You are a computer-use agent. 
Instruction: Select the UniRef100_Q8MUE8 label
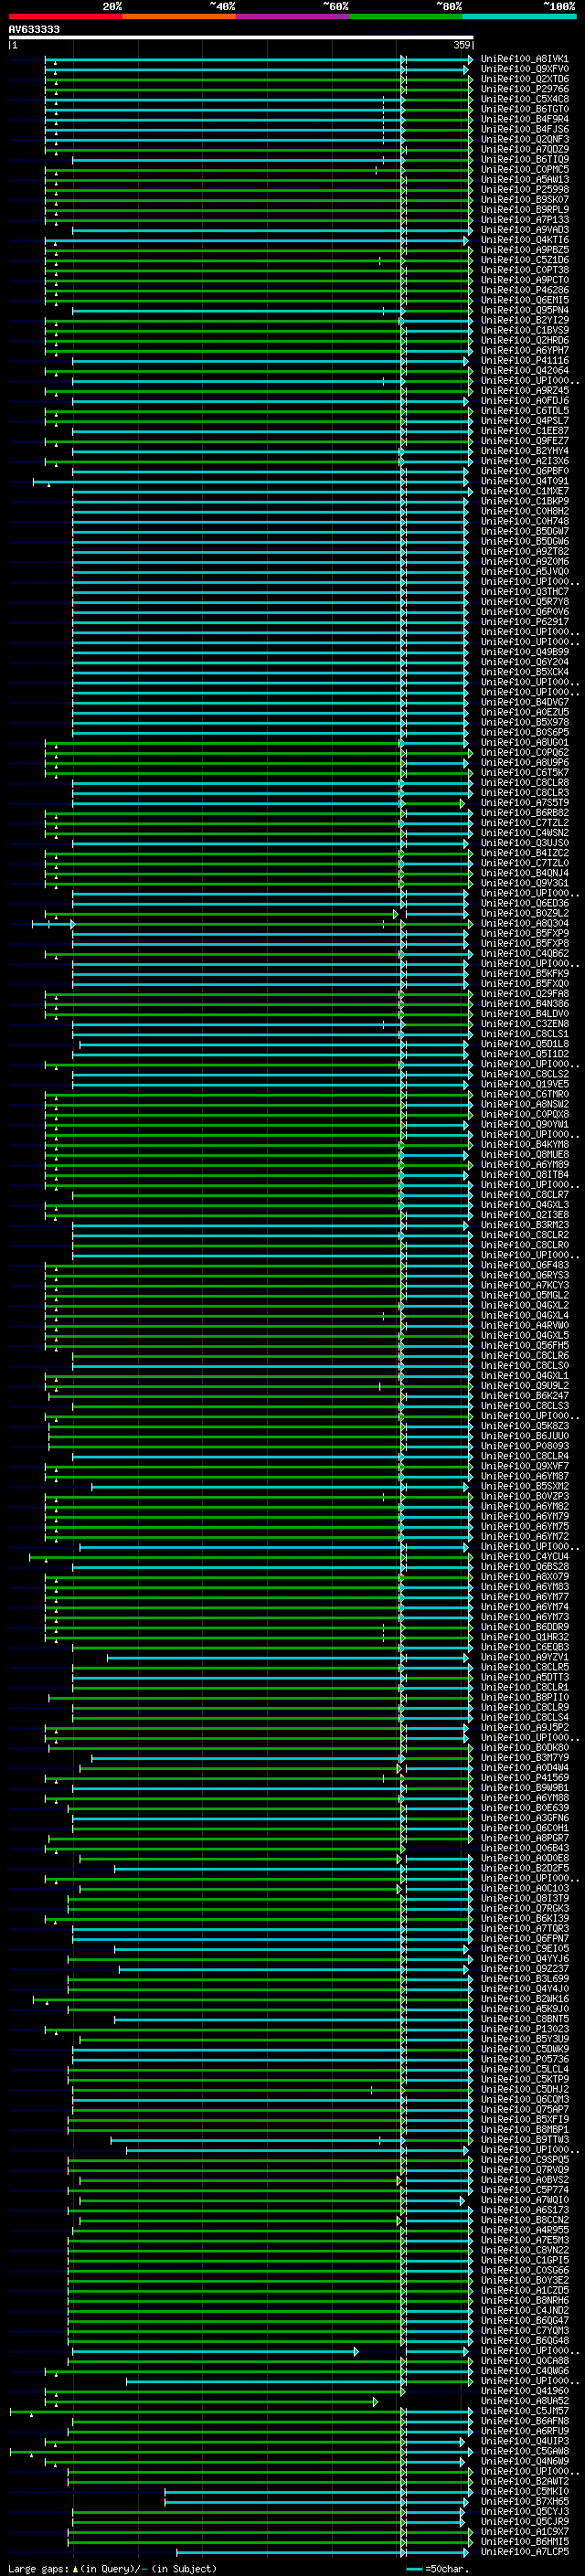pyautogui.click(x=524, y=1155)
